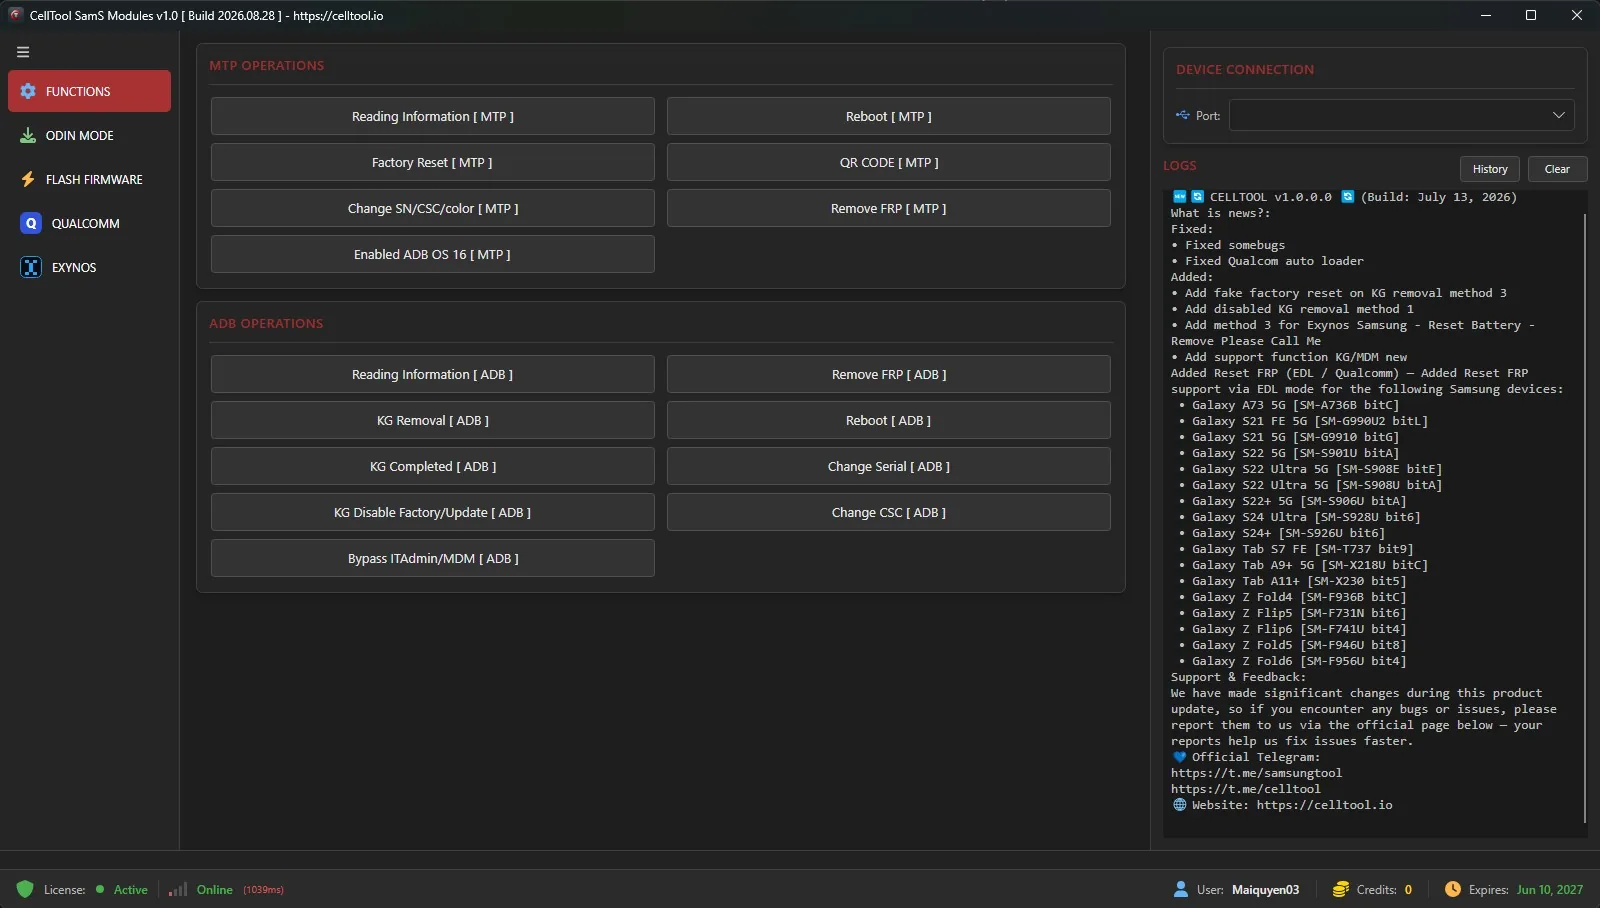Click the Exynos chip icon

[x=31, y=267]
